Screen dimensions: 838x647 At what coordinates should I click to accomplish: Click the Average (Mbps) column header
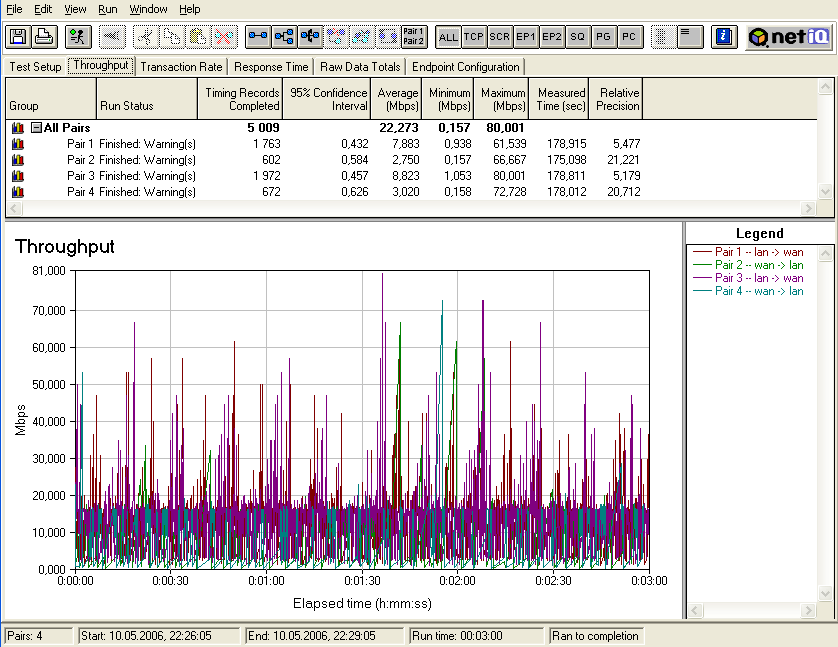[x=399, y=99]
